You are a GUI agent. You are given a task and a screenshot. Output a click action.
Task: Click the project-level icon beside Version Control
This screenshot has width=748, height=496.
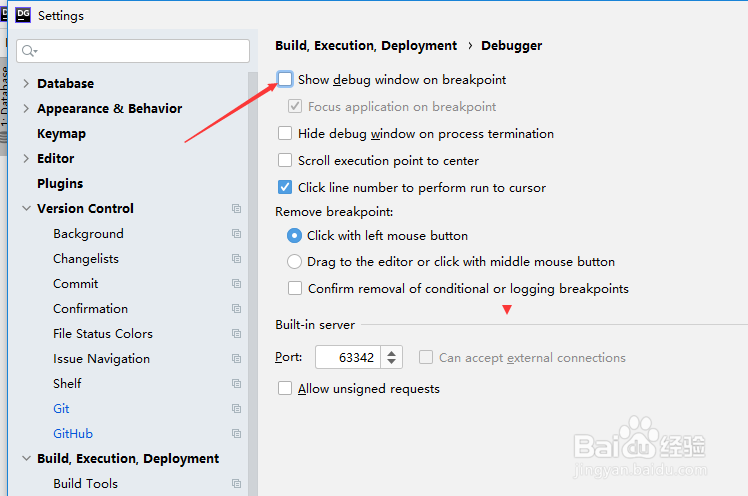point(236,209)
